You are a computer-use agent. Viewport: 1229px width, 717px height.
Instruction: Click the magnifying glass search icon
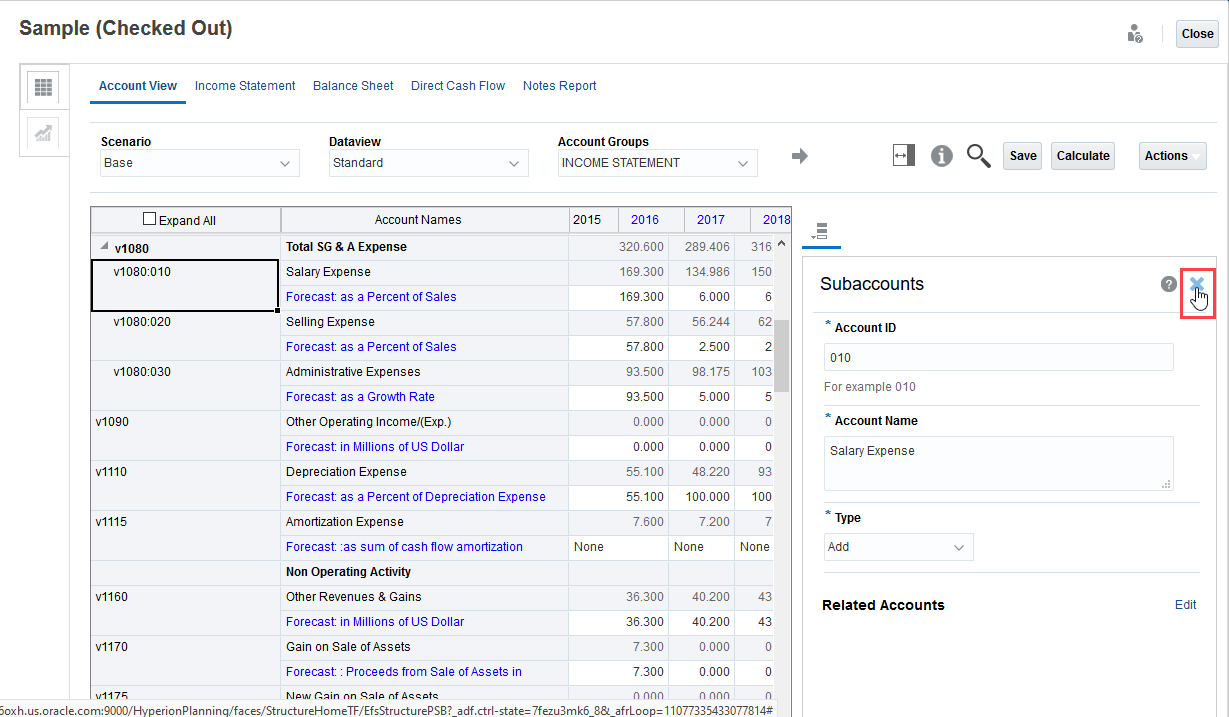978,156
